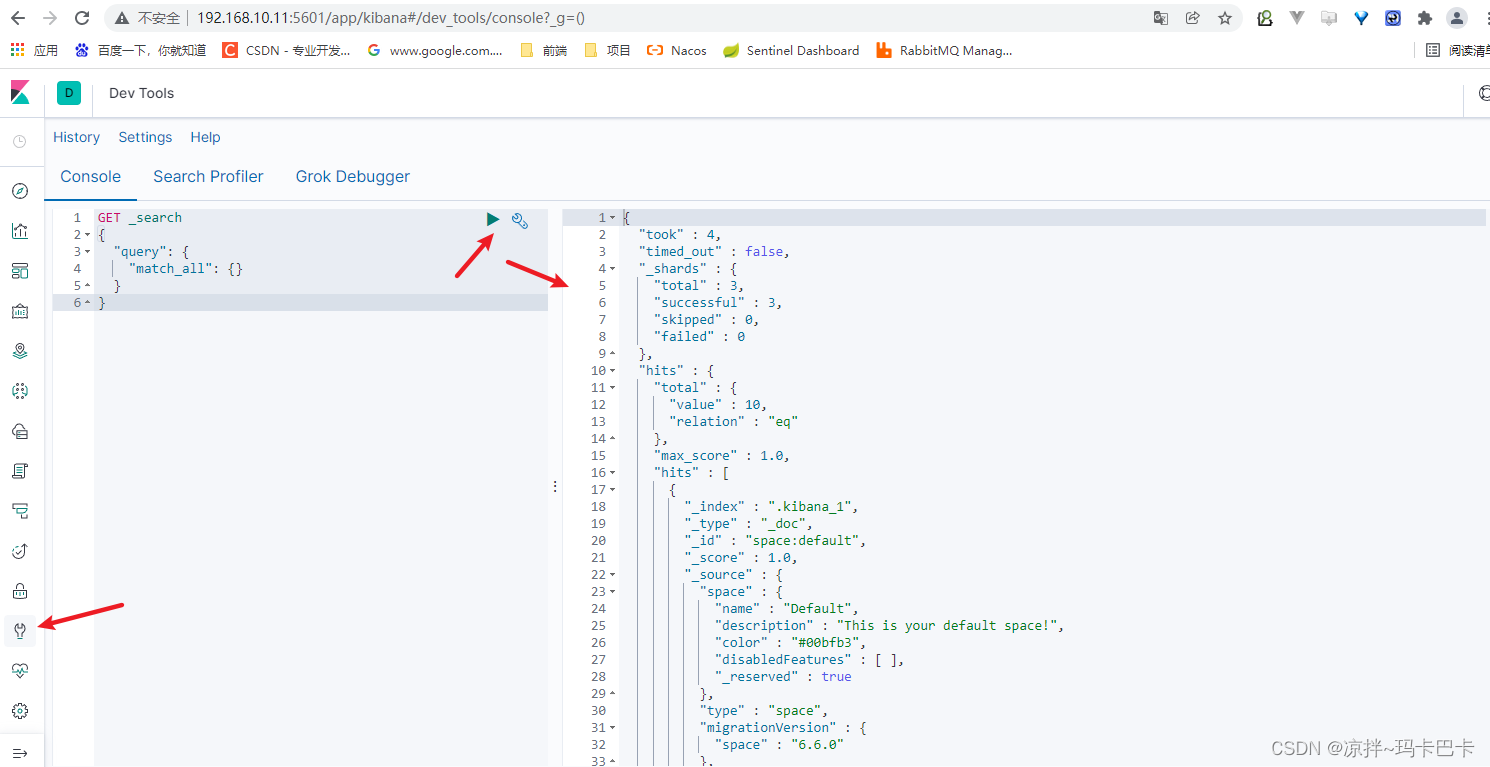Image resolution: width=1490 pixels, height=767 pixels.
Task: Open the Settings menu item
Action: 145,137
